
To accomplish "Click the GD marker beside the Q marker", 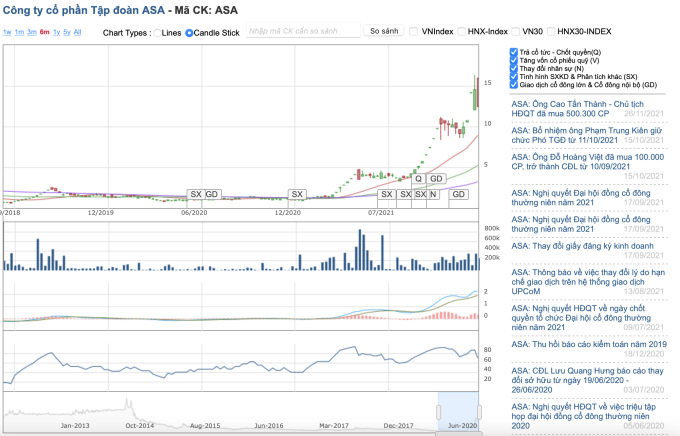I will tap(437, 179).
